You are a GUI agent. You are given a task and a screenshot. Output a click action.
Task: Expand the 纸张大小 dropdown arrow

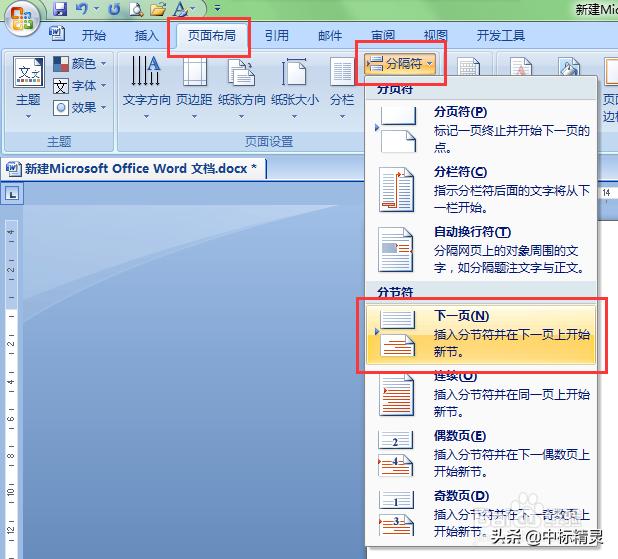point(294,116)
